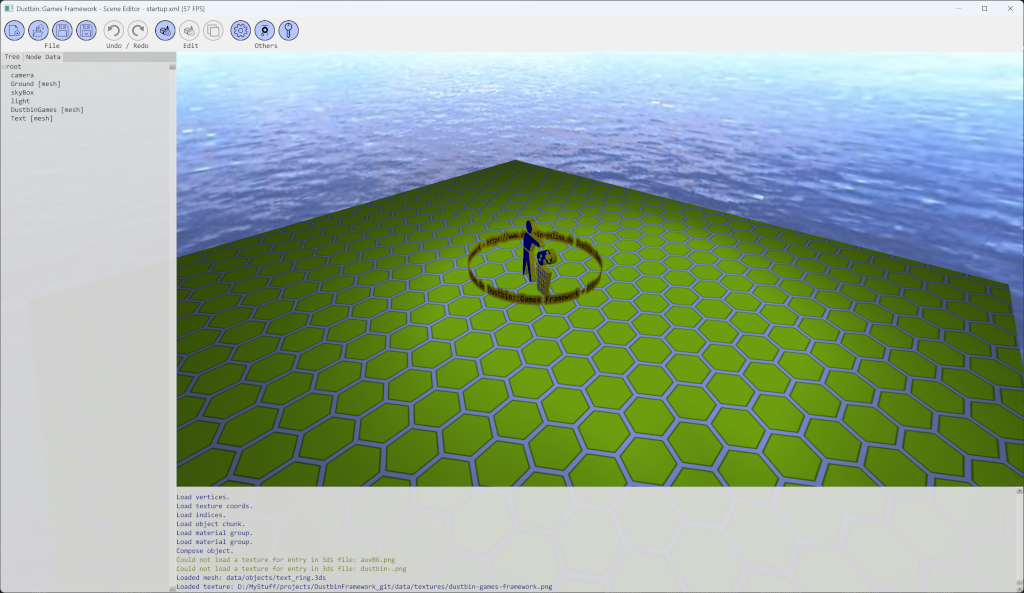This screenshot has height=593, width=1024.
Task: Select the skyBox node
Action: [22, 93]
